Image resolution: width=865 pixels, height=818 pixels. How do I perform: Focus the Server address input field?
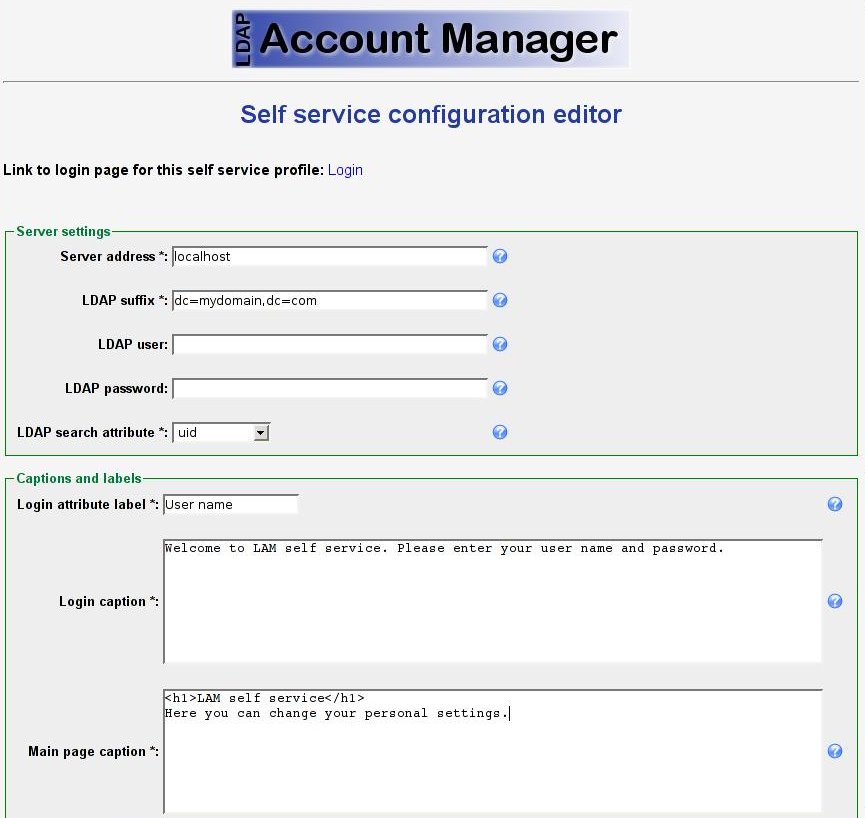330,257
